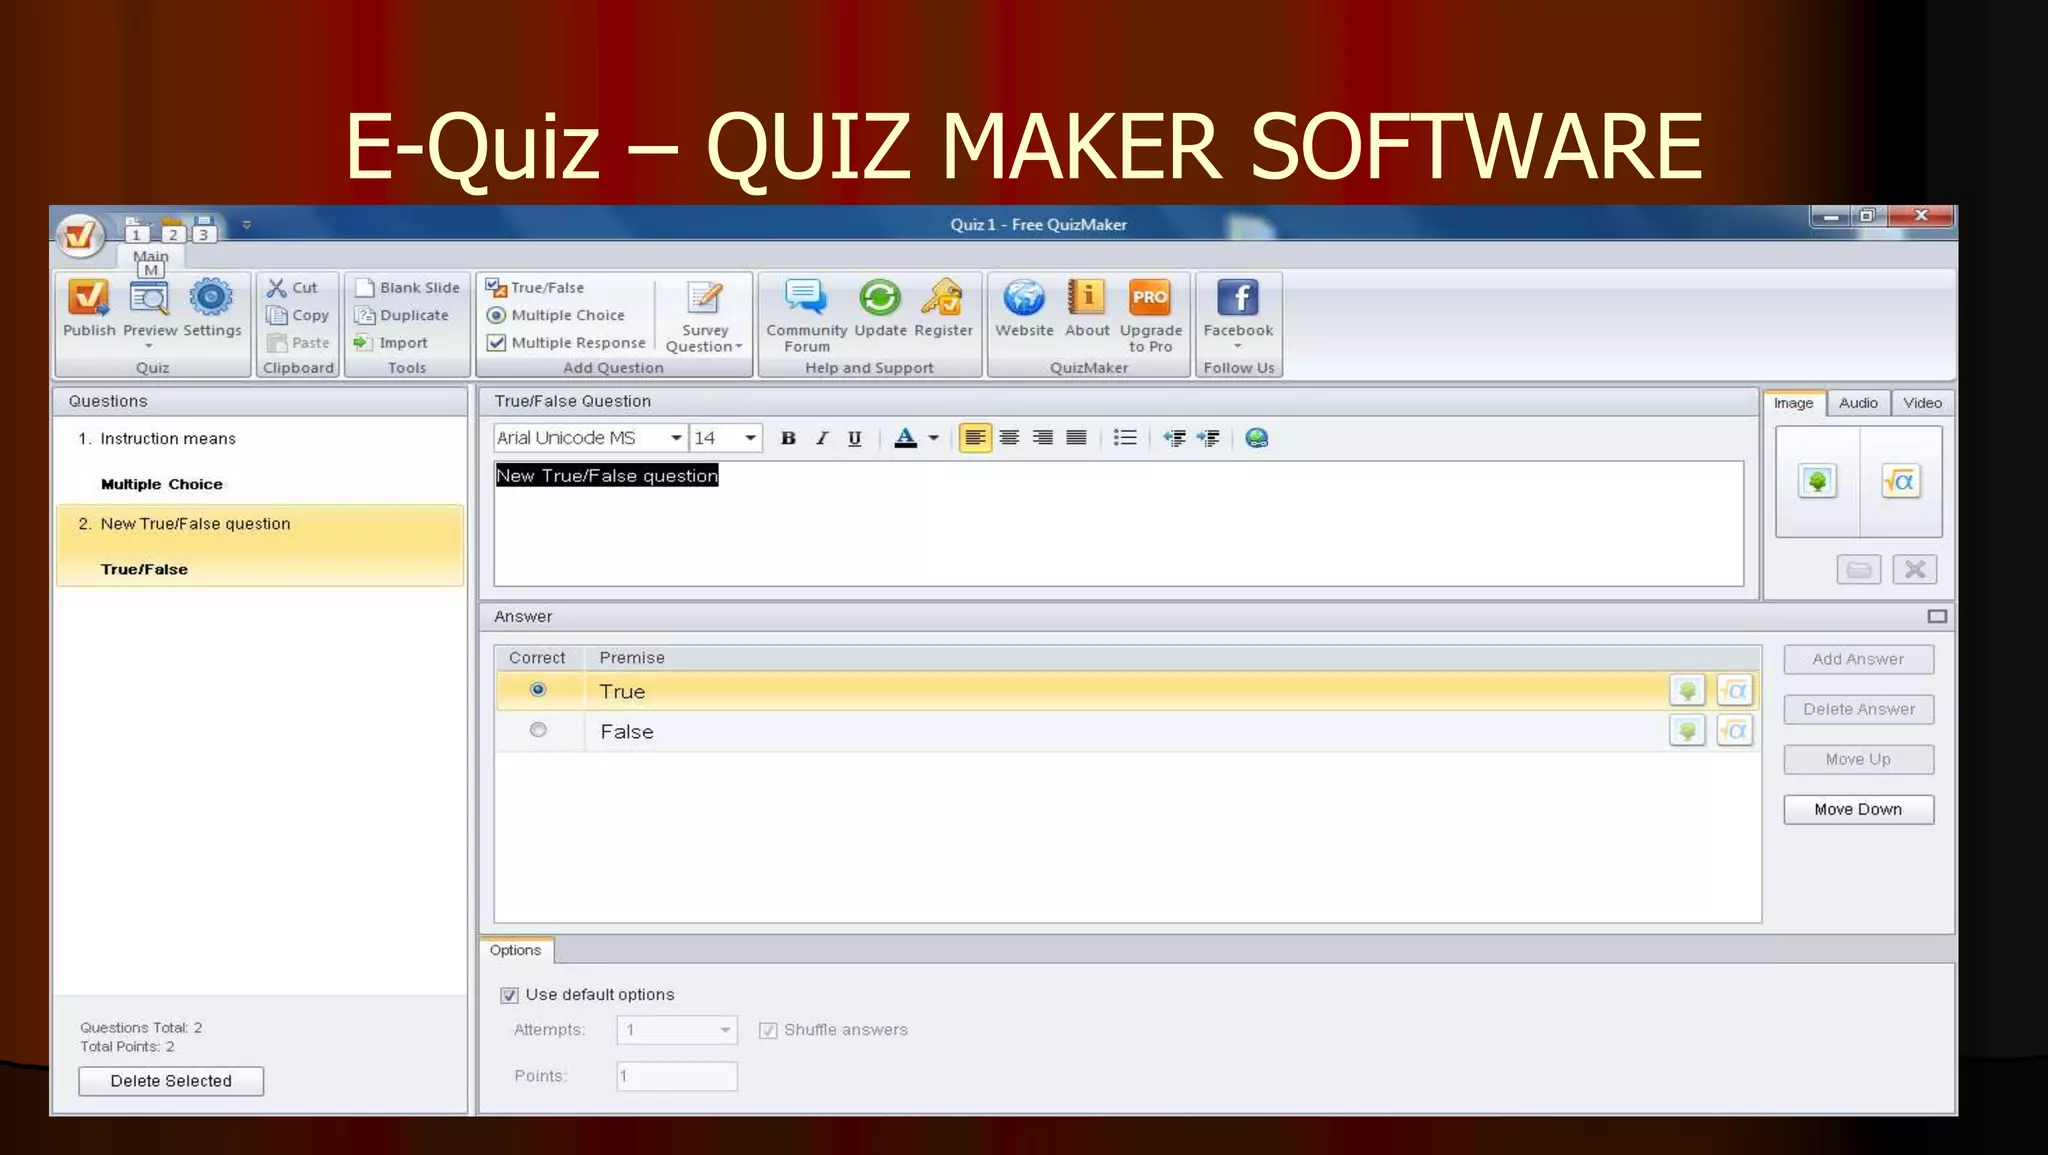Align question text right
Viewport: 2048px width, 1155px height.
1042,438
